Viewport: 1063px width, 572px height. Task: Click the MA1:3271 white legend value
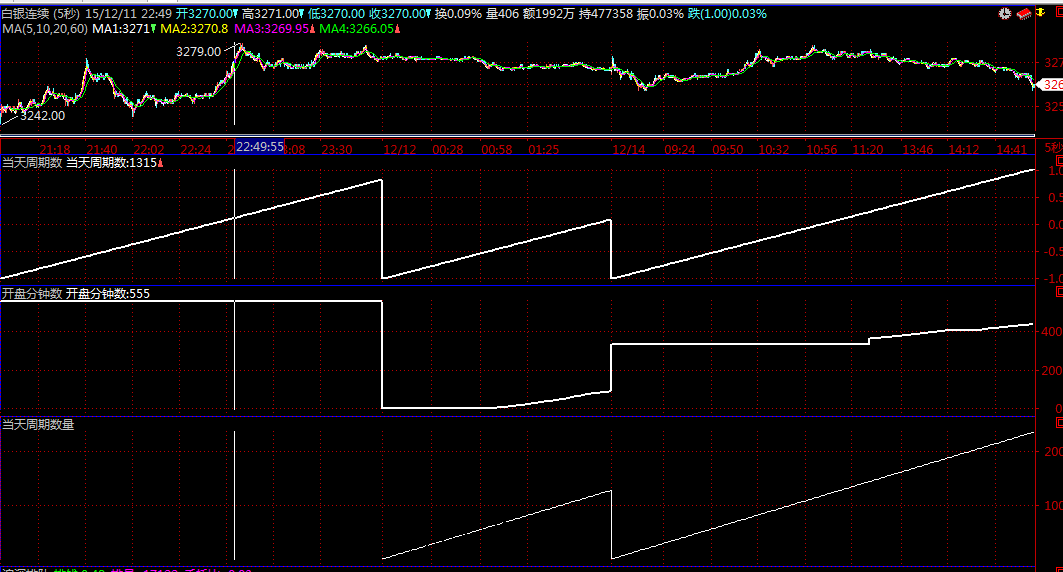point(120,30)
